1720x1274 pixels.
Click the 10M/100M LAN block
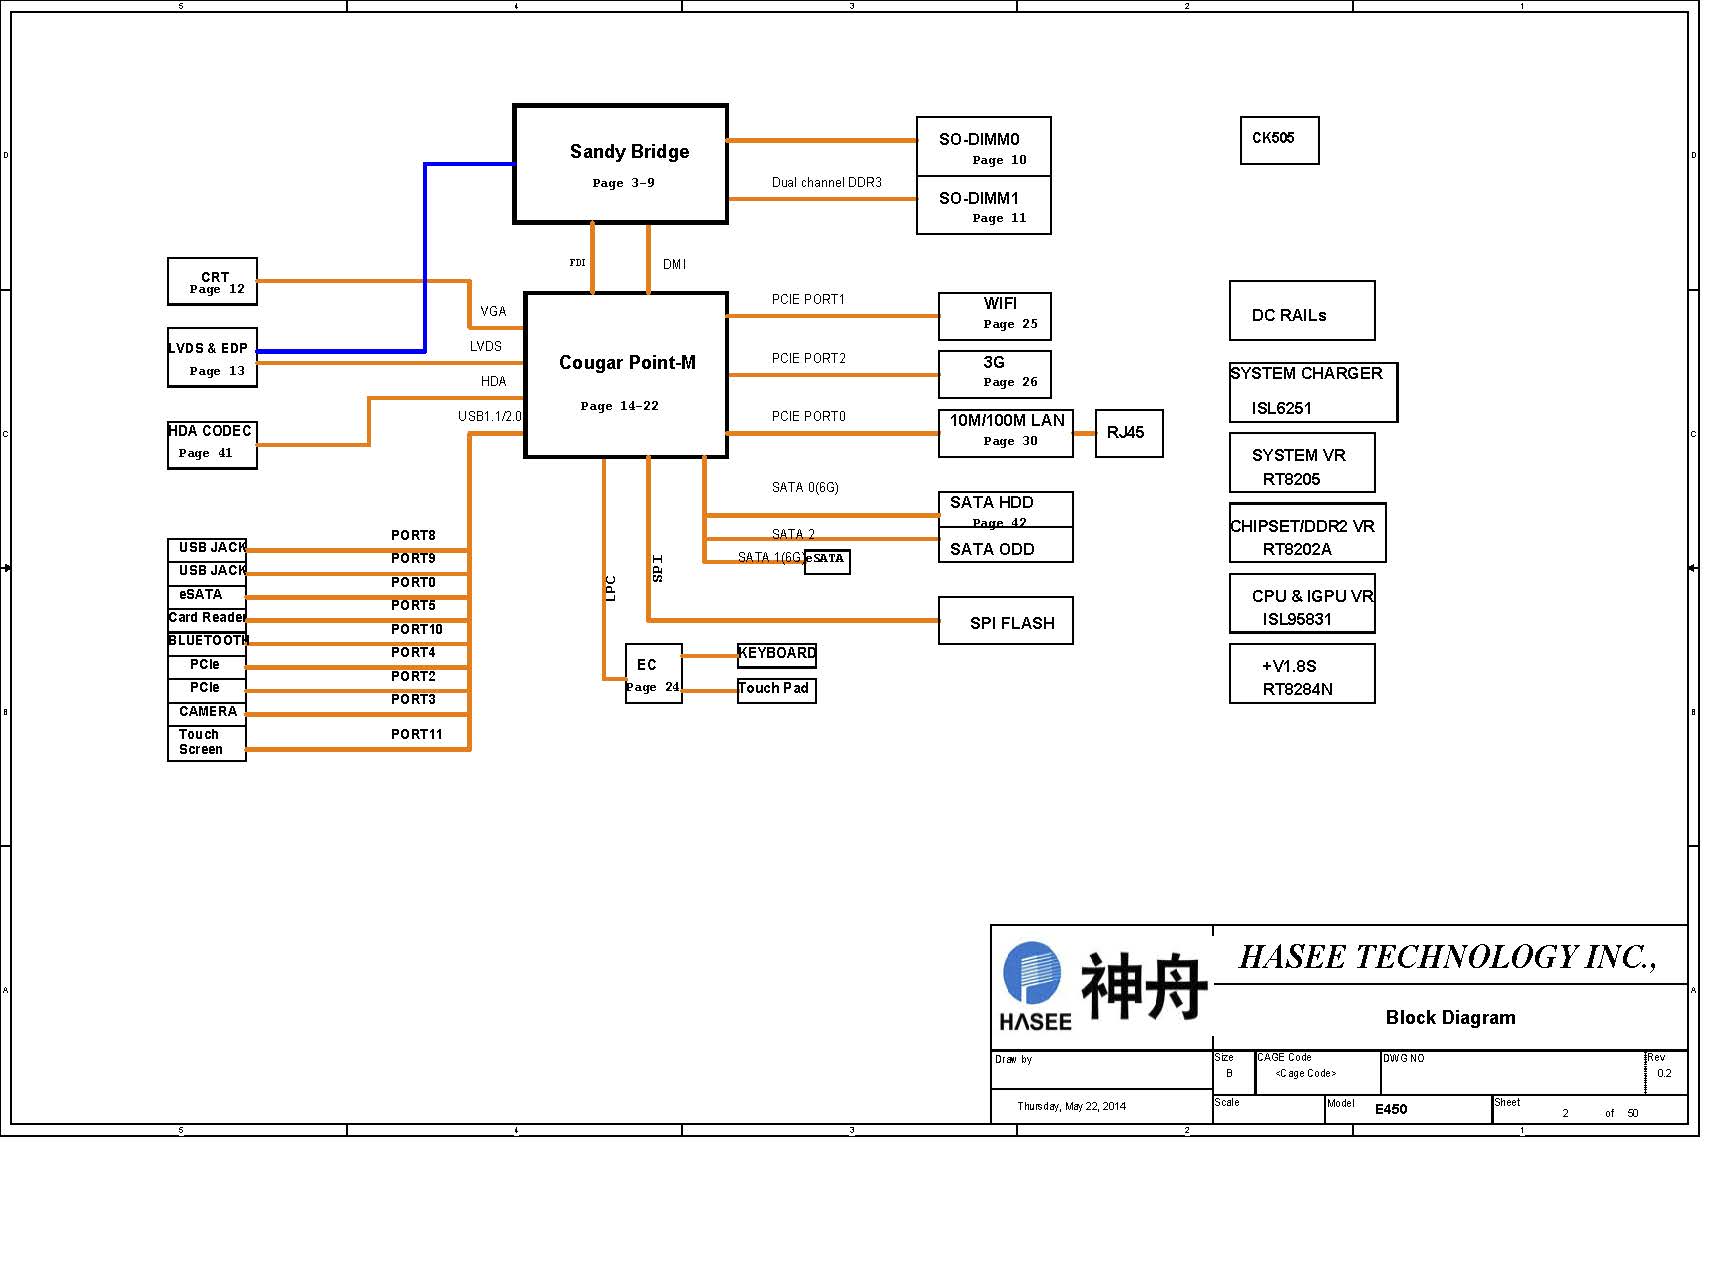[x=1005, y=433]
